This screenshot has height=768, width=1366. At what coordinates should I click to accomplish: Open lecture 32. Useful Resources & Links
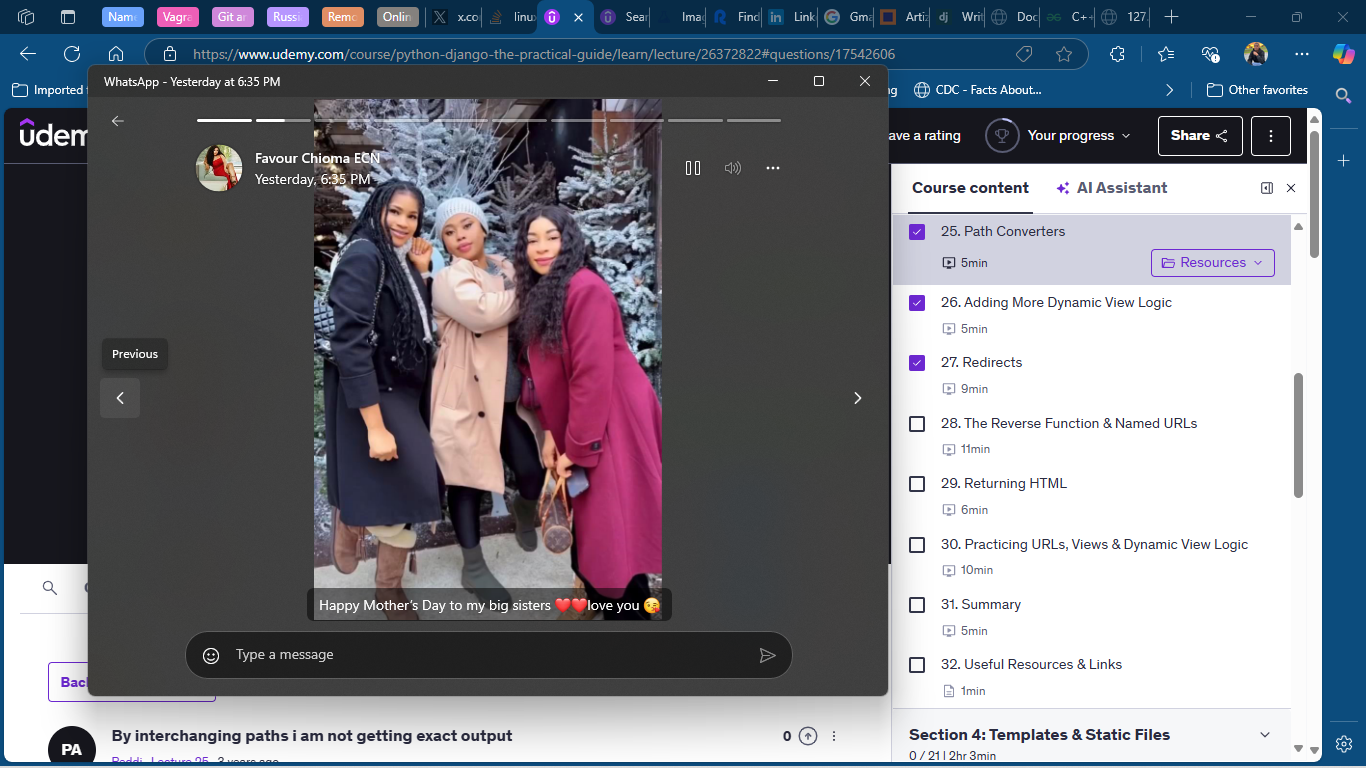pyautogui.click(x=1031, y=665)
